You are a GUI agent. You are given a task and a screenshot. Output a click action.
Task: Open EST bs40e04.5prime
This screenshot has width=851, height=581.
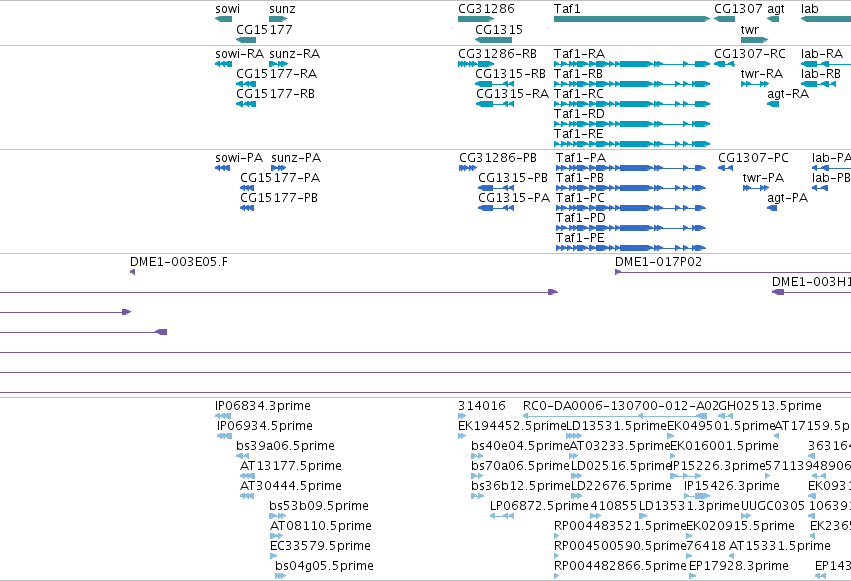tap(520, 446)
